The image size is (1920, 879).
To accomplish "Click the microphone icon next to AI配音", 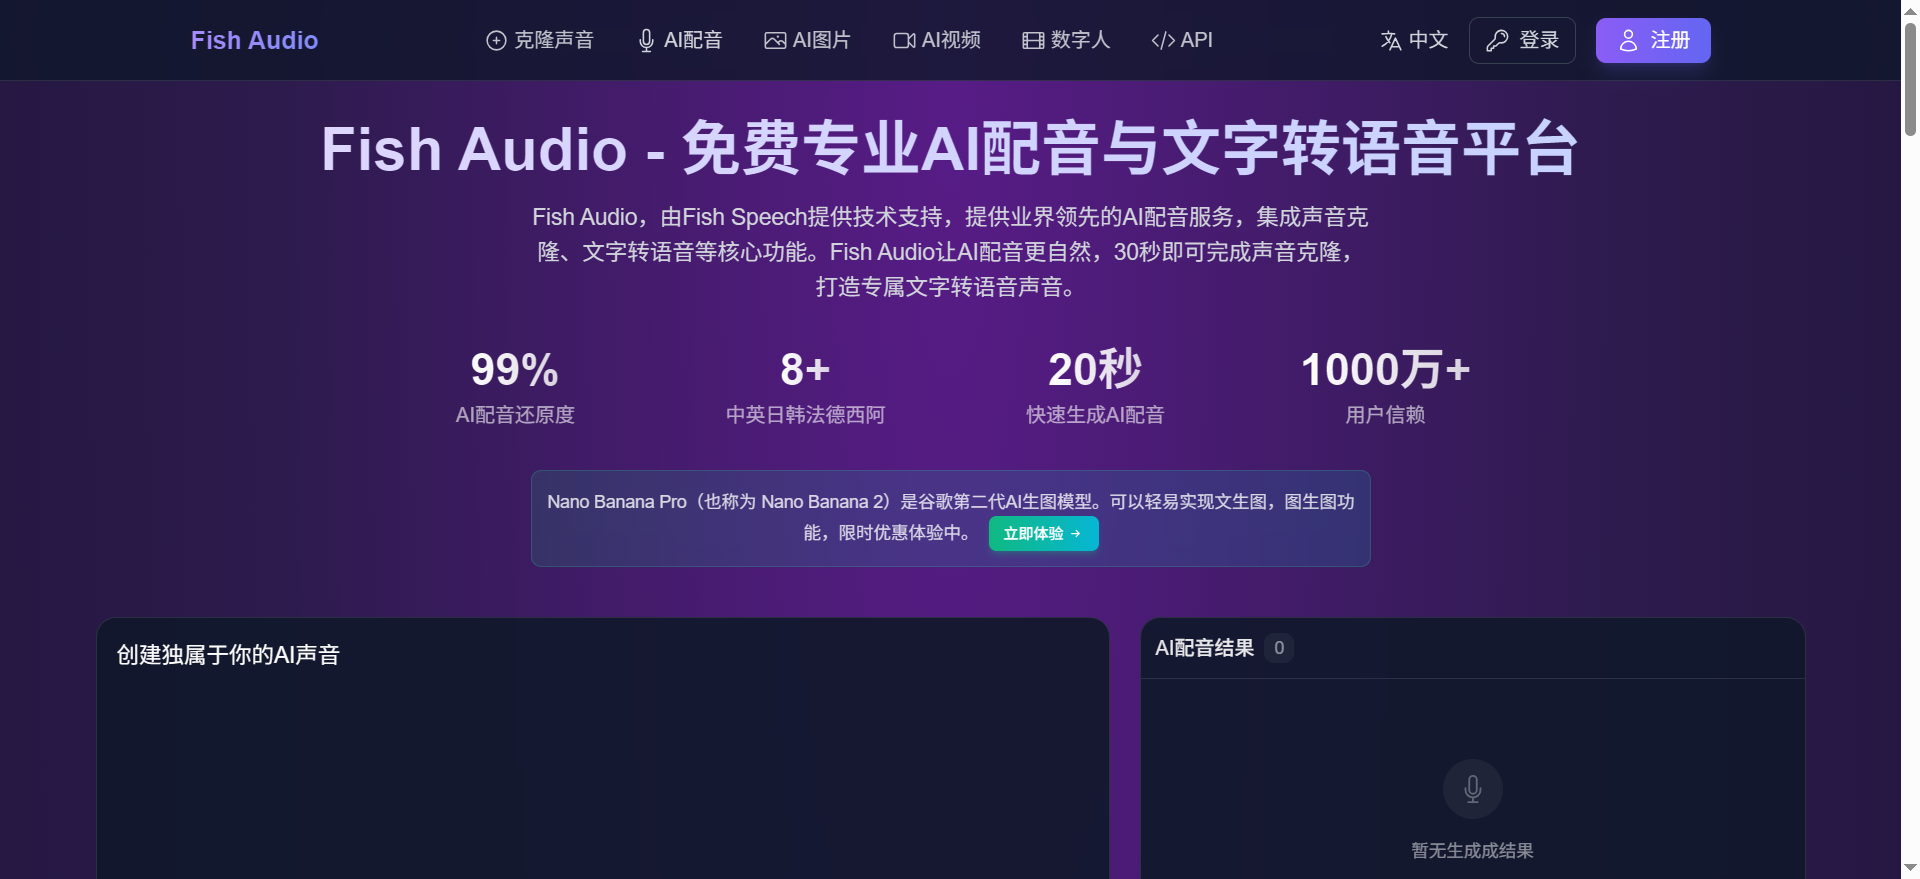I will click(646, 40).
